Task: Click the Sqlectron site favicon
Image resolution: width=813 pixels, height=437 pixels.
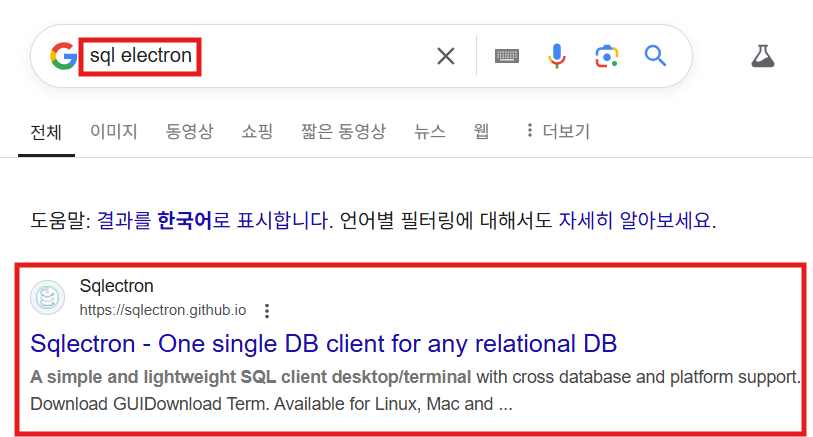Action: click(x=47, y=298)
